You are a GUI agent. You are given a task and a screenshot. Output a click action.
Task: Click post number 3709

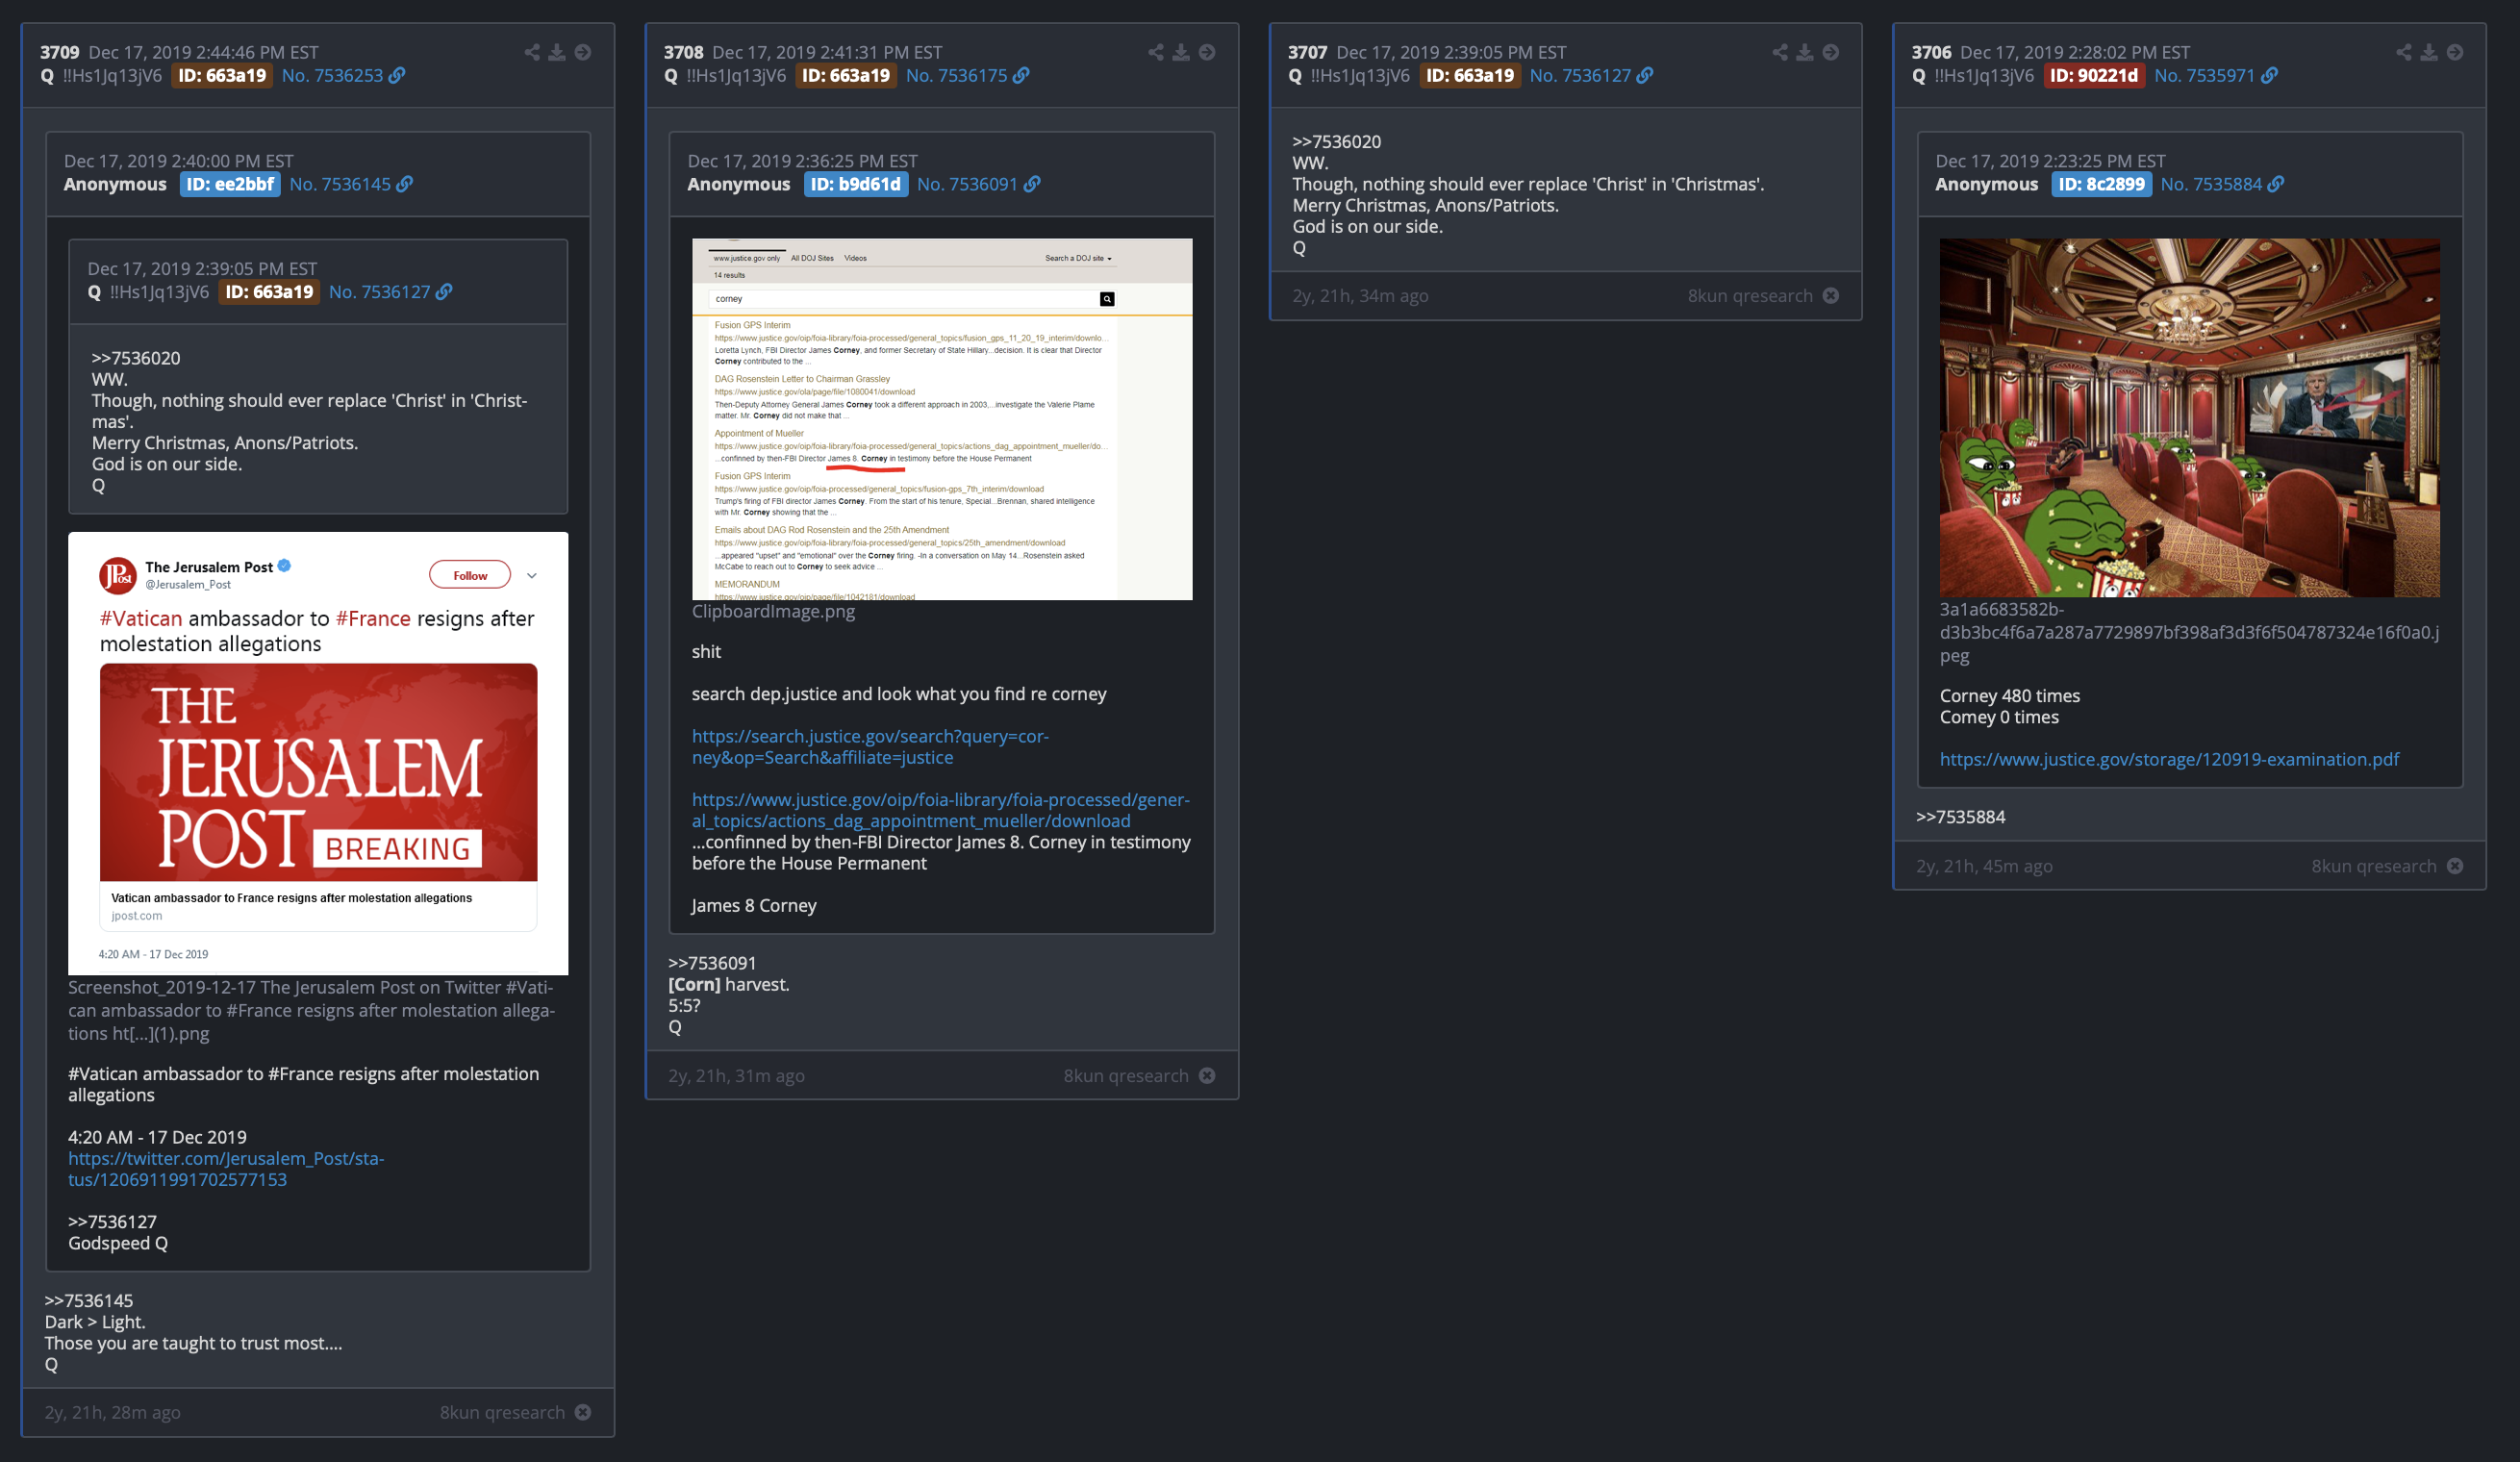59,52
